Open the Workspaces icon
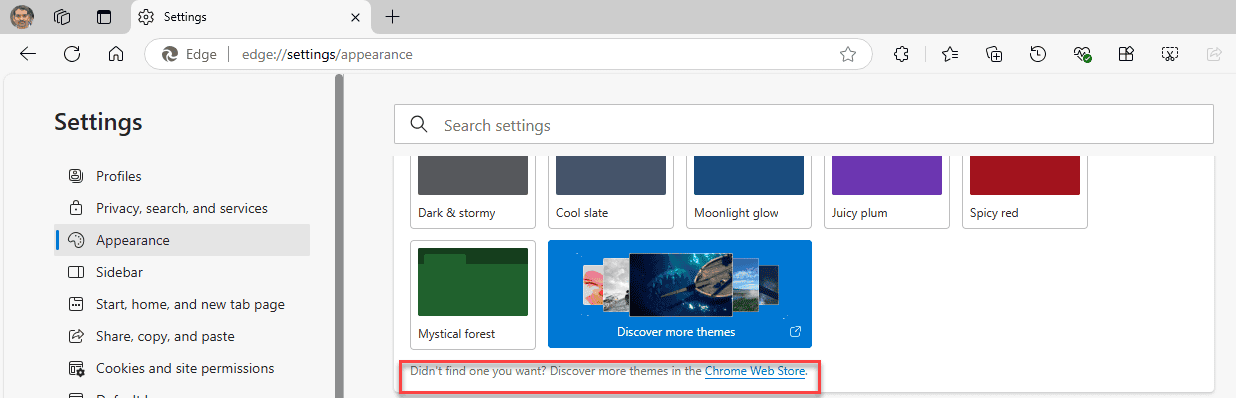Viewport: 1236px width, 398px height. (x=62, y=17)
